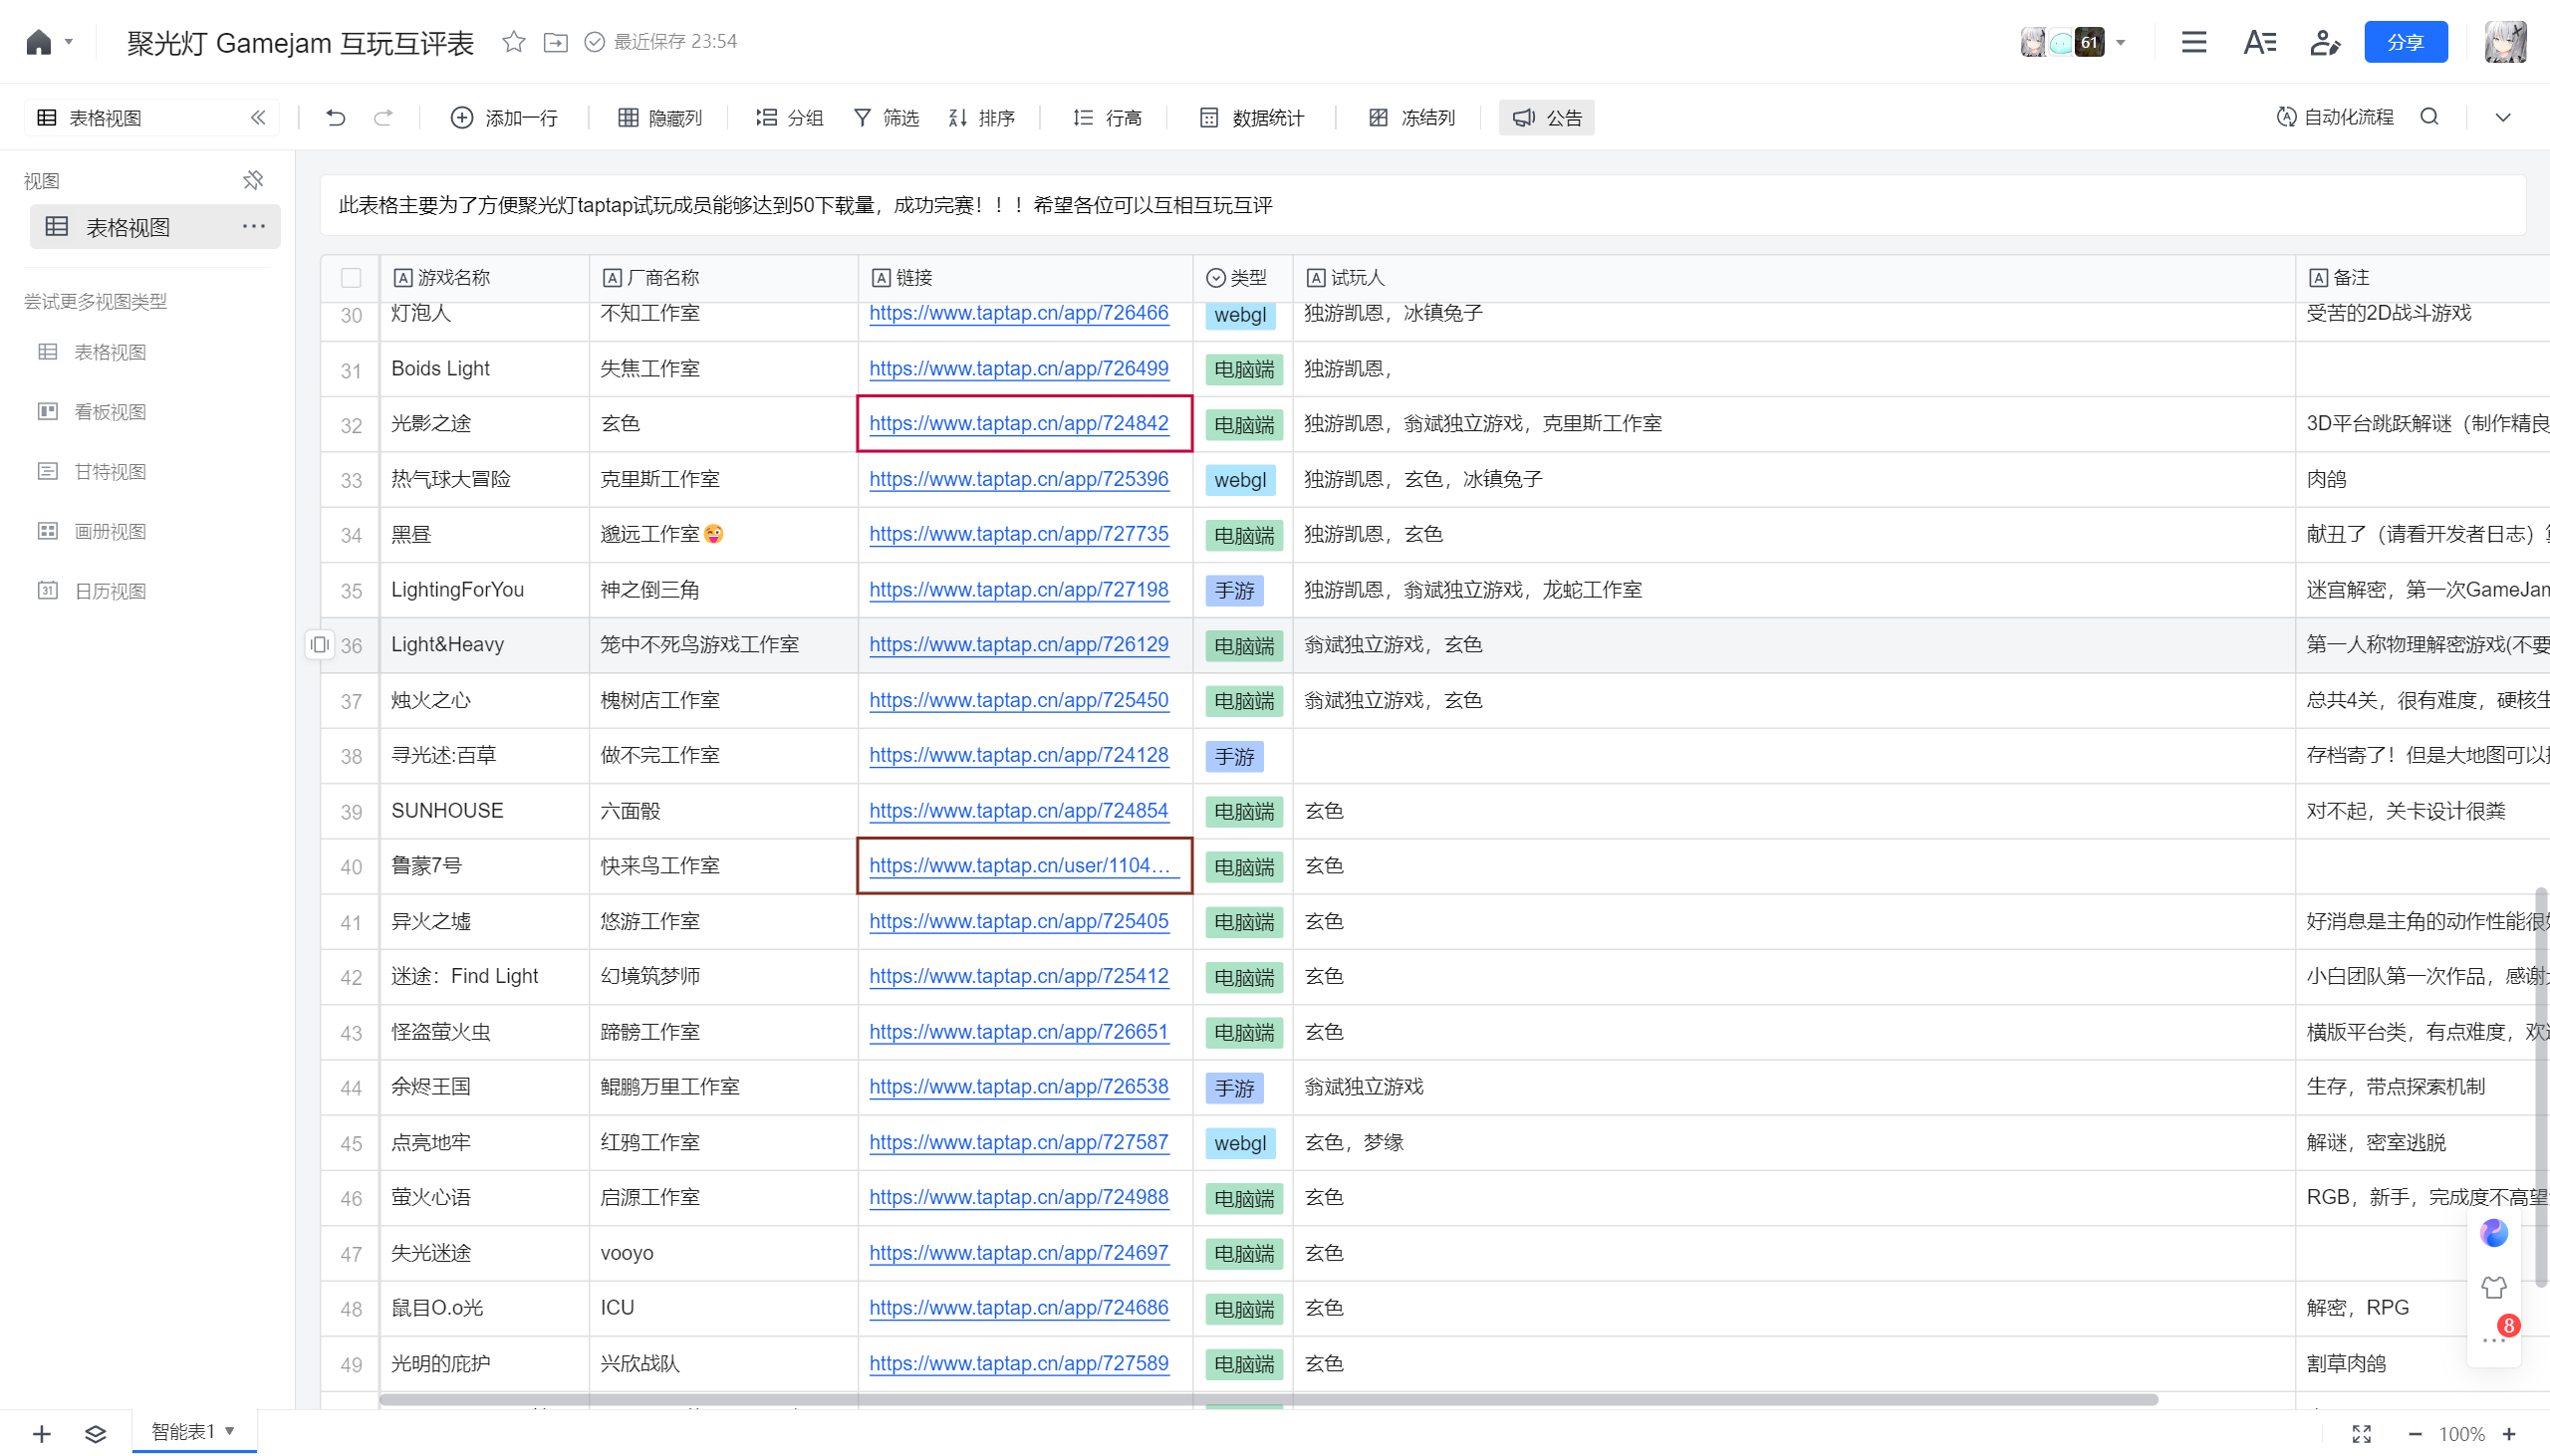Click the blue 分享 button
This screenshot has height=1456, width=2550.
click(x=2405, y=42)
